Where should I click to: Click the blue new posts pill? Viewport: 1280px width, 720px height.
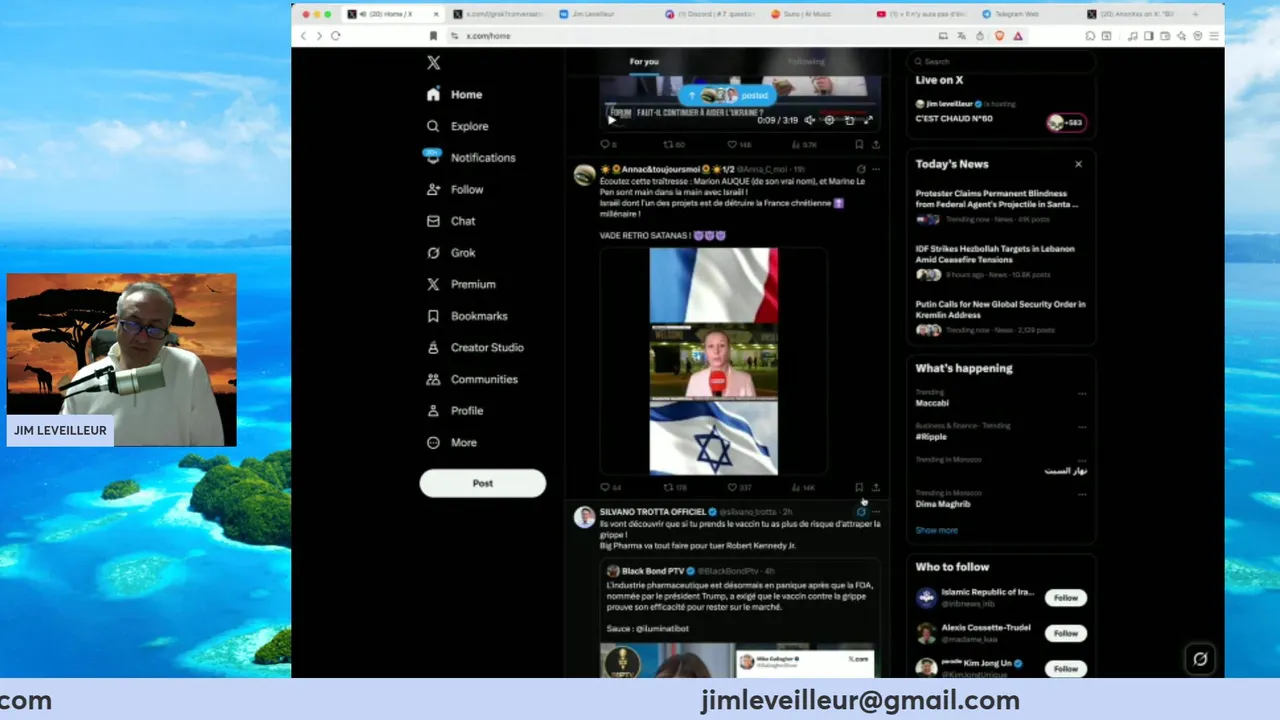coord(727,95)
